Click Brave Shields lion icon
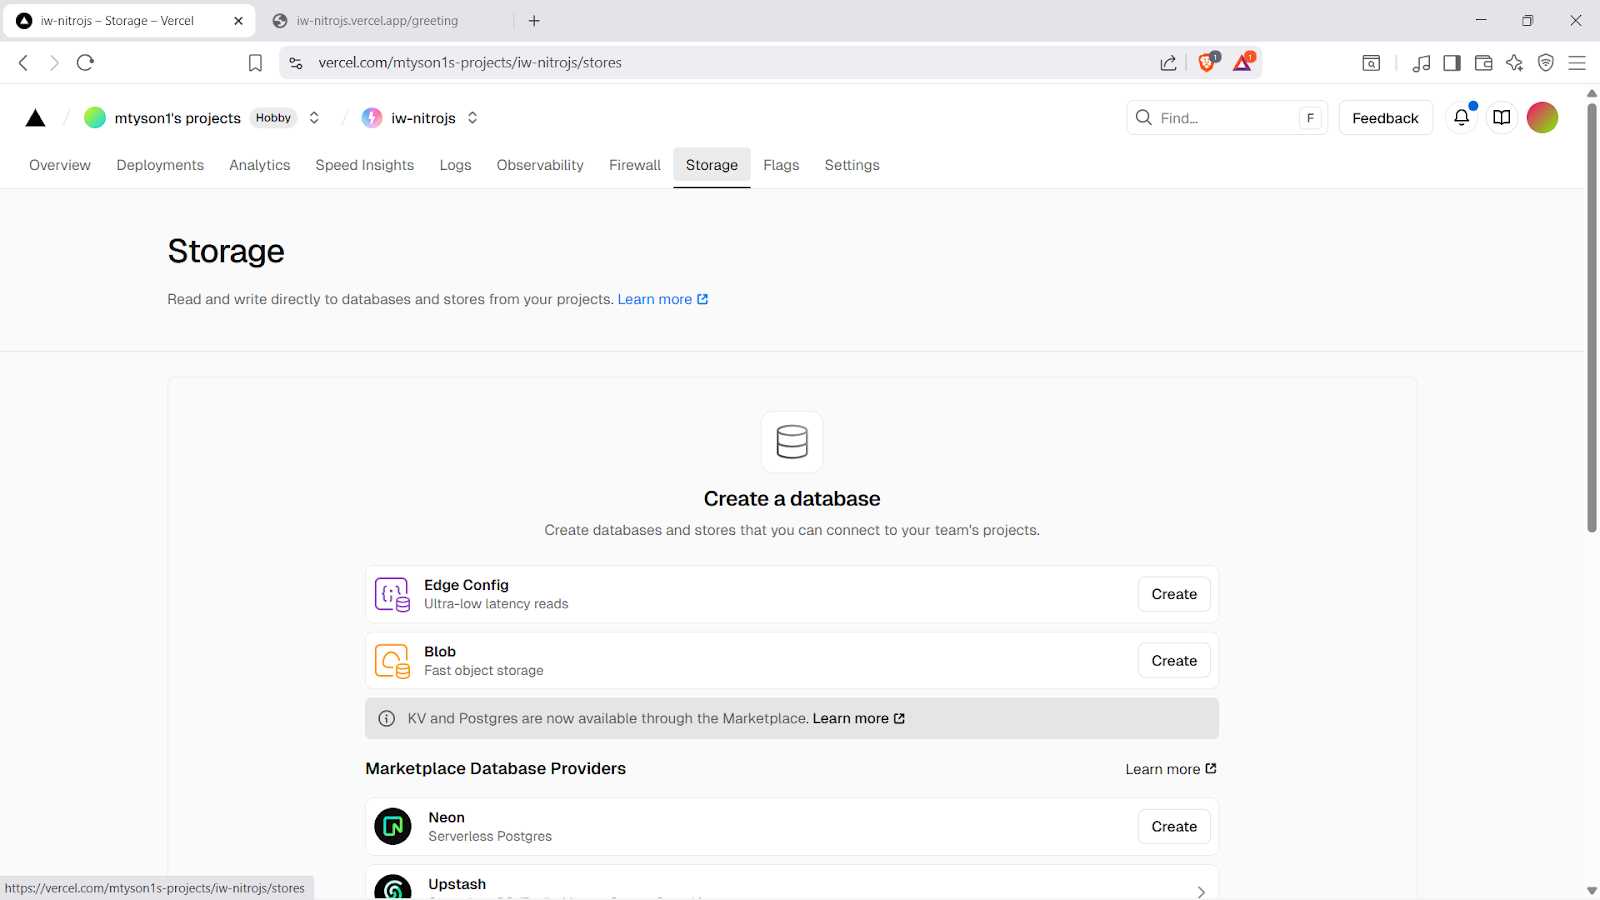The width and height of the screenshot is (1600, 900). pyautogui.click(x=1207, y=63)
